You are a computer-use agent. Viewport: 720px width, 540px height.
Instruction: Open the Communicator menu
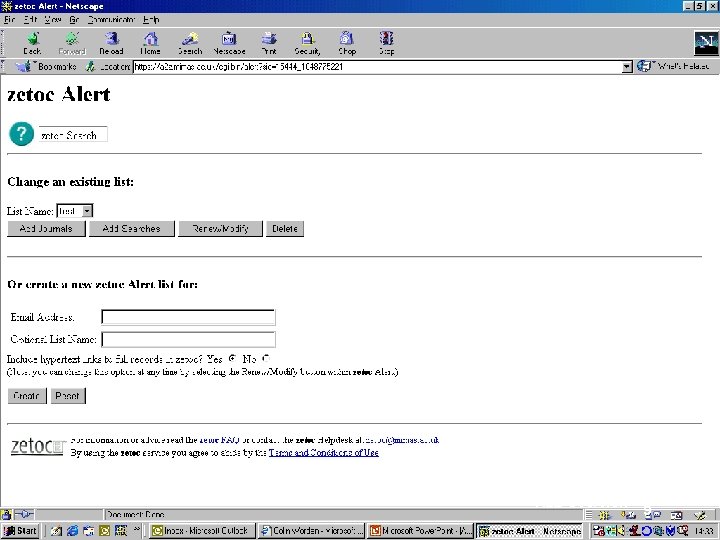tap(111, 20)
